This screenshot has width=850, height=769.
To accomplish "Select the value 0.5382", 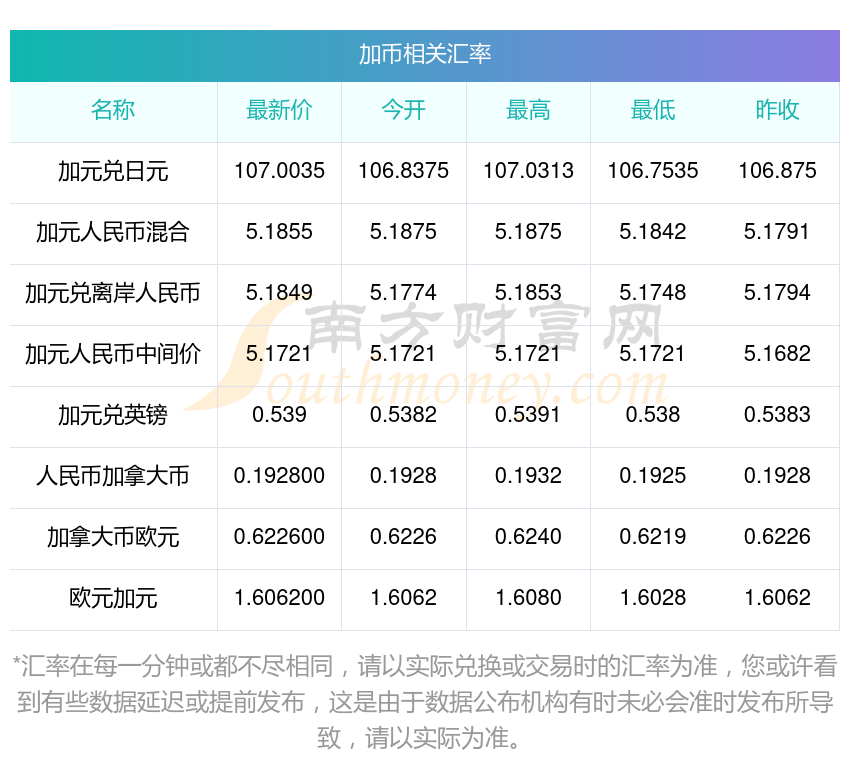I will 404,415.
